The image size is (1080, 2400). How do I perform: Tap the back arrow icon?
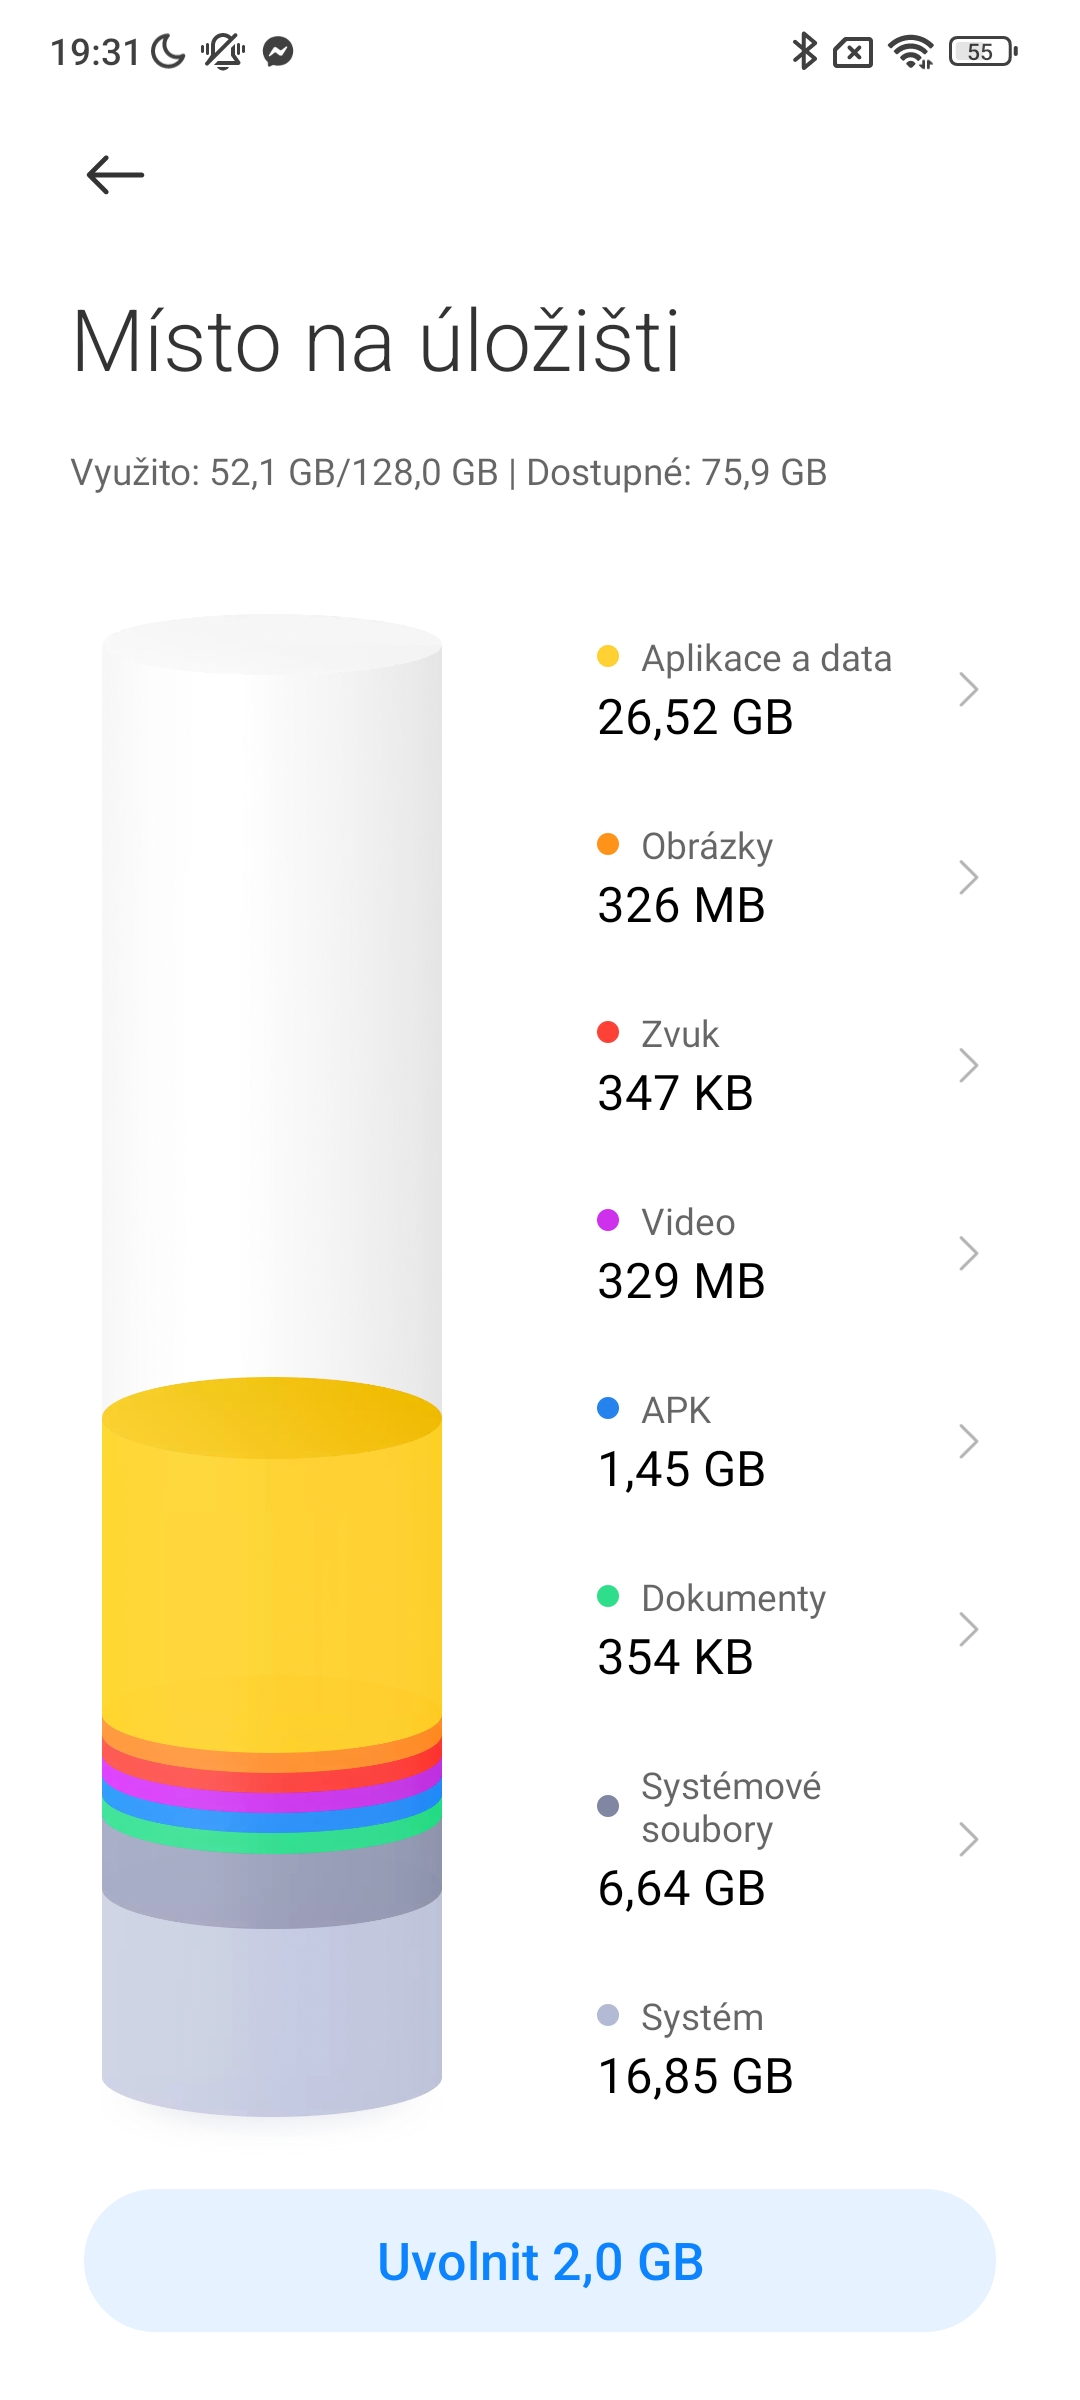pyautogui.click(x=116, y=175)
